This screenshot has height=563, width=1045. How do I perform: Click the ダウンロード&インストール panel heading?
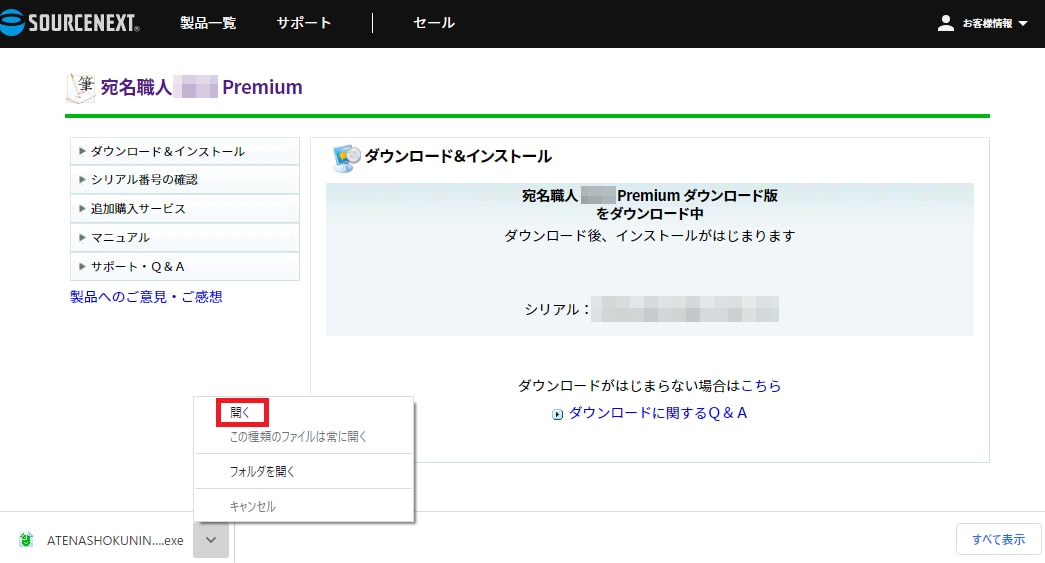(458, 157)
